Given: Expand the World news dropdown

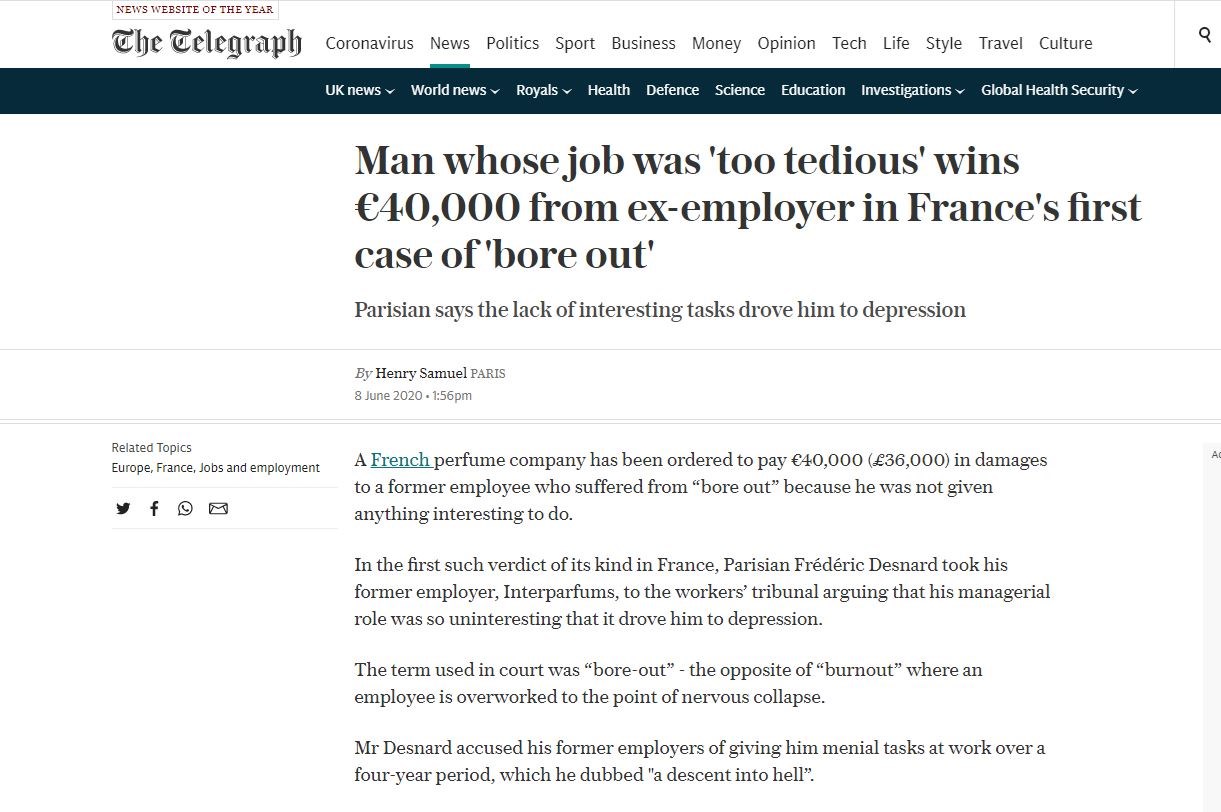Looking at the screenshot, I should coord(454,90).
